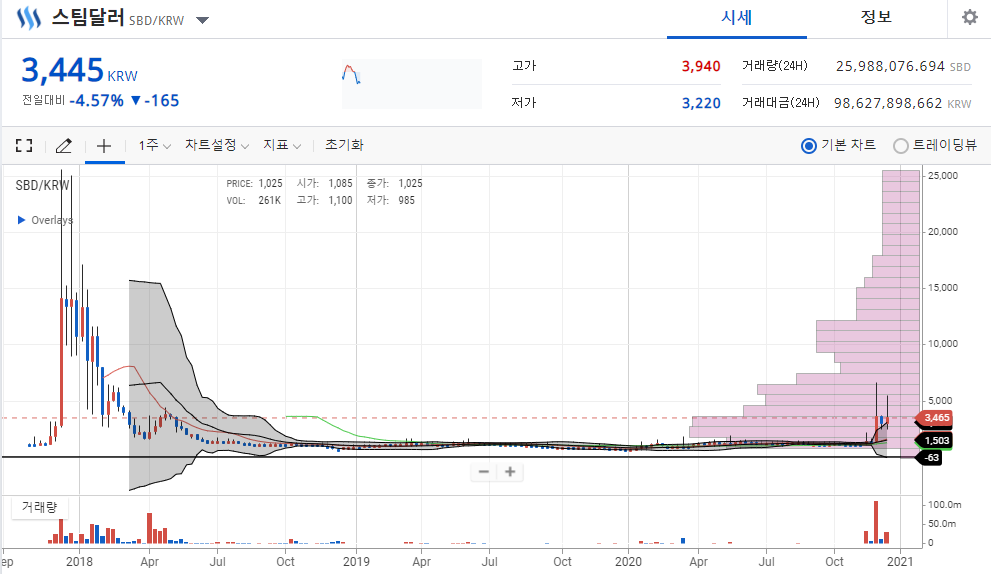Switch to the 시세 tab
Image resolution: width=991 pixels, height=574 pixels.
tap(737, 18)
